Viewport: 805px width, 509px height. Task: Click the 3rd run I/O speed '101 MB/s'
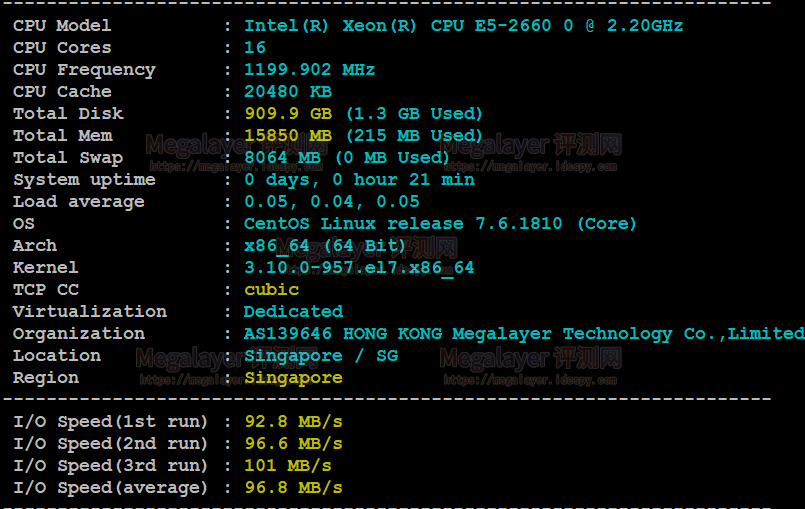[288, 466]
